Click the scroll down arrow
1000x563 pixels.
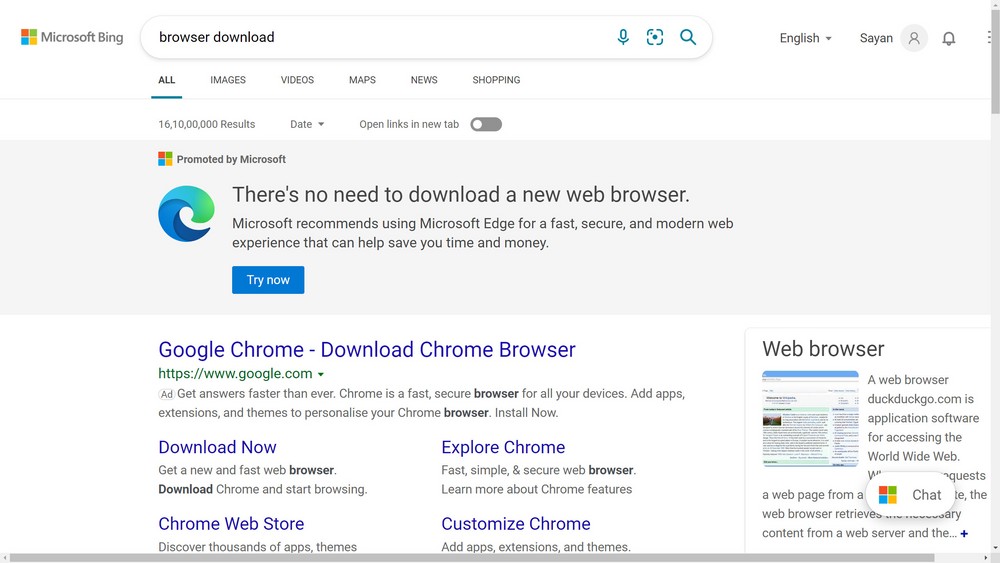995,548
